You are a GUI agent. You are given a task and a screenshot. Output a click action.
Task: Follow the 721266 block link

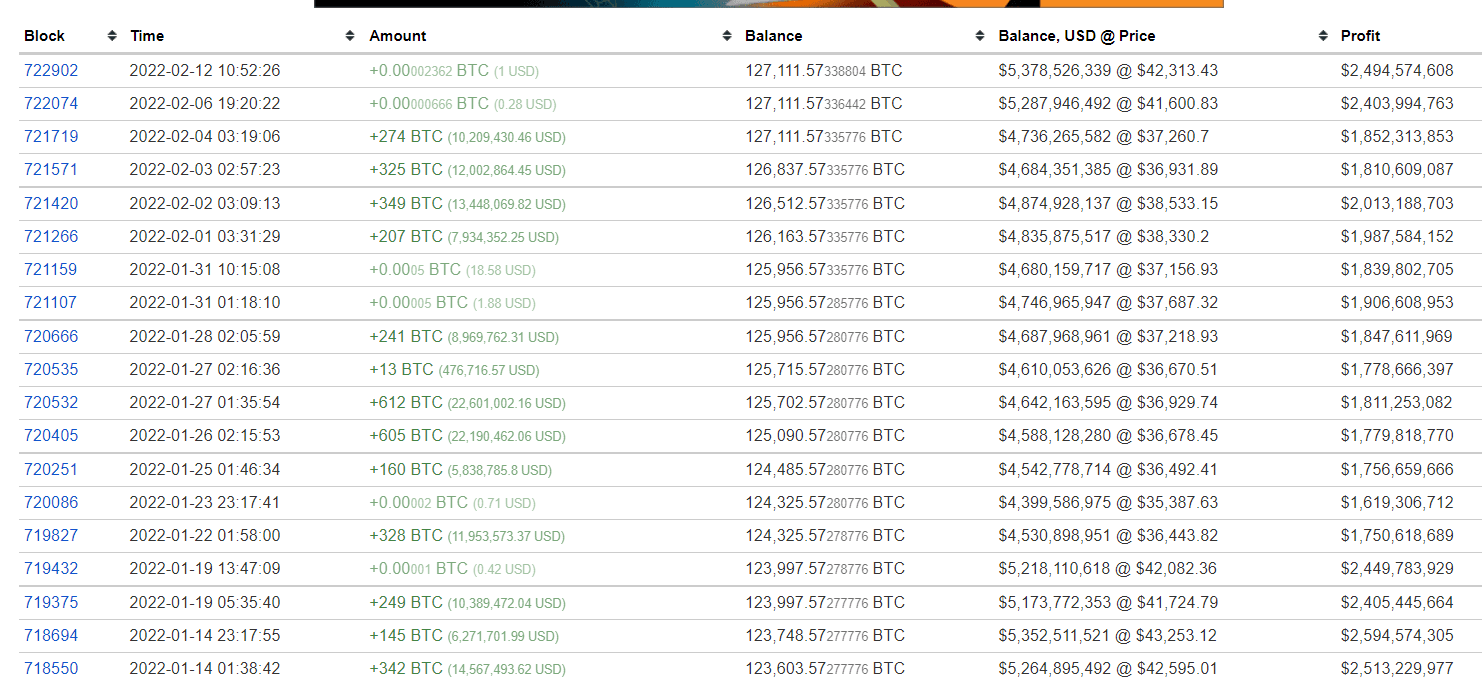coord(51,237)
